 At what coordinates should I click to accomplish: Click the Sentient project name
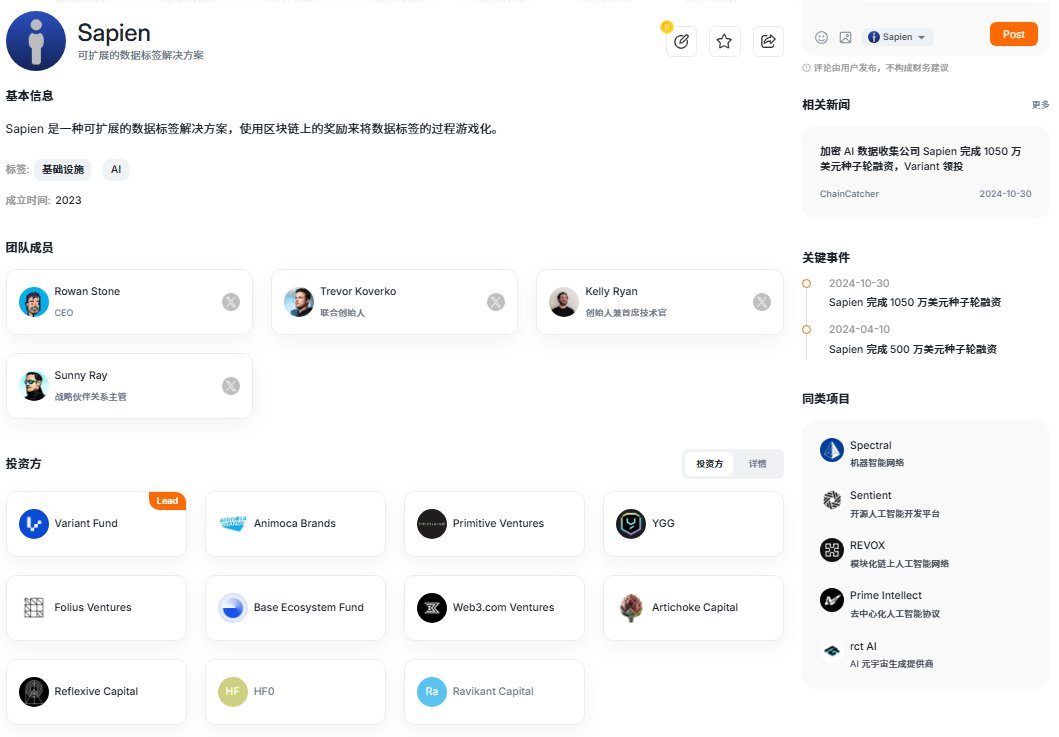tap(871, 495)
